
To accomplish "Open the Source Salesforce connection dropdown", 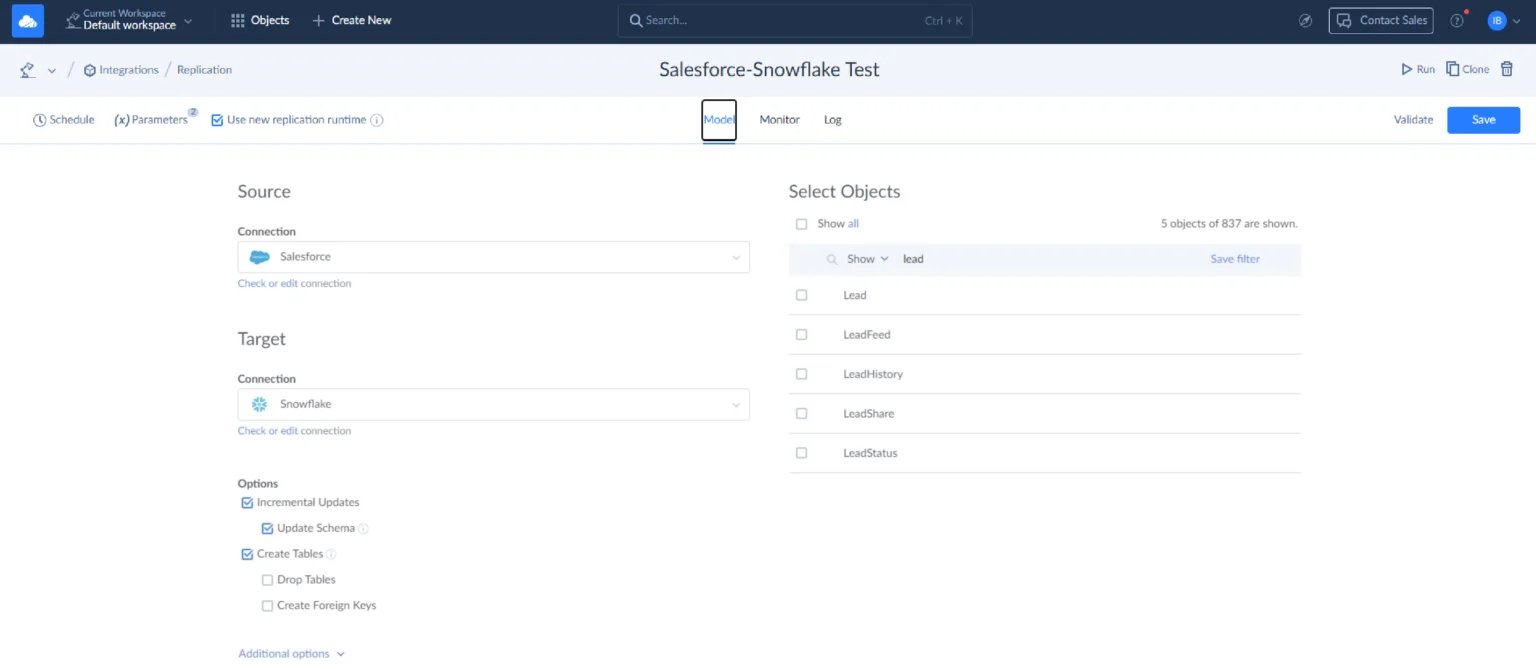I will (493, 257).
